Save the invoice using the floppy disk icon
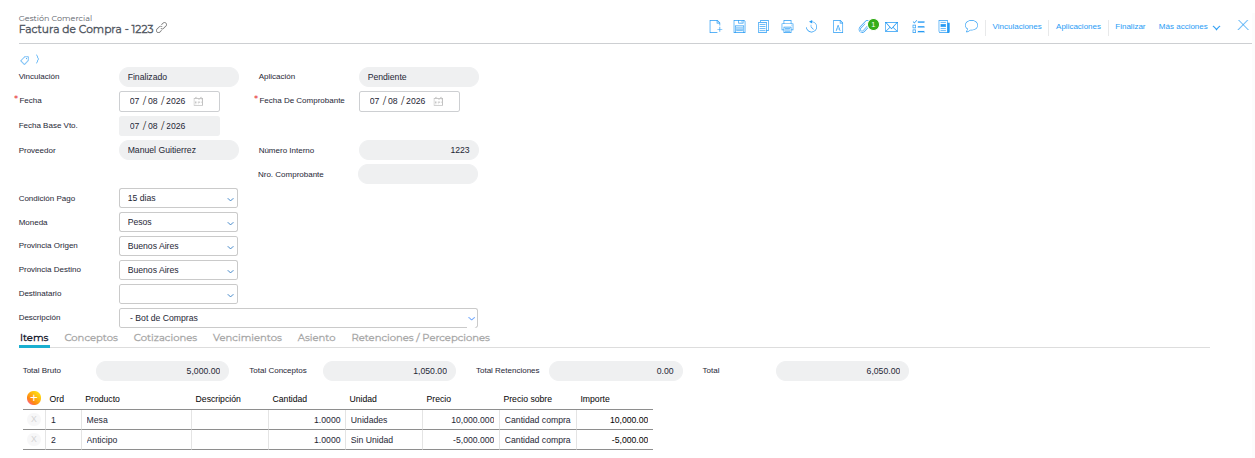 pyautogui.click(x=740, y=27)
